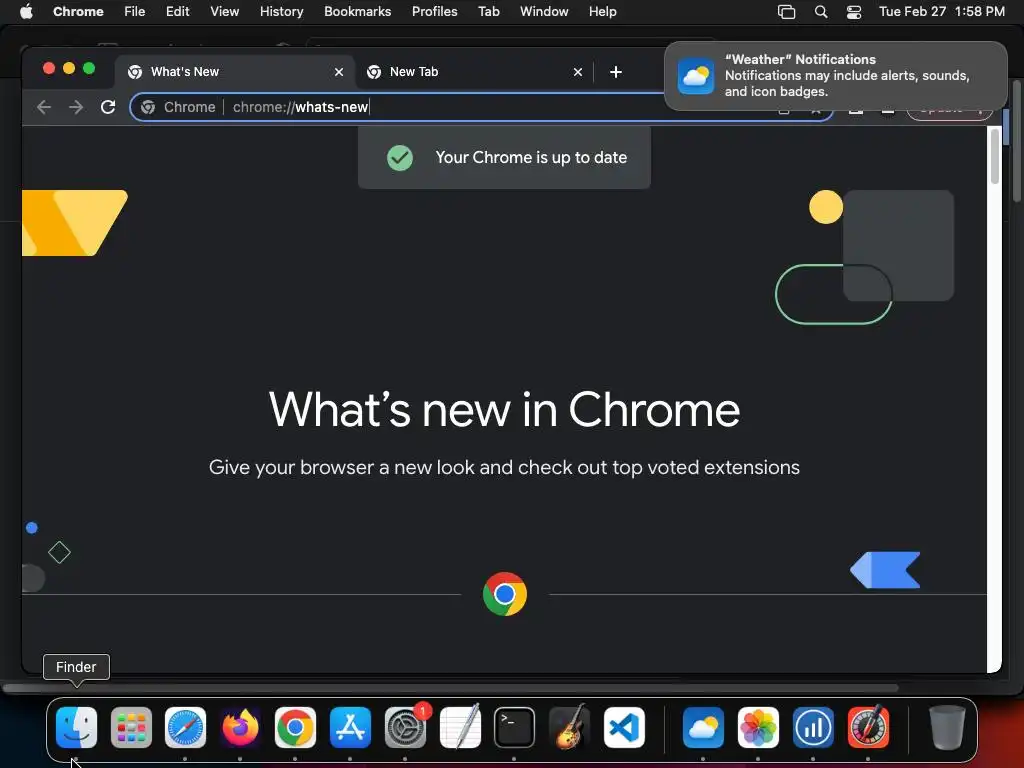Switch to the What's New tab
This screenshot has height=768, width=1024.
click(236, 72)
